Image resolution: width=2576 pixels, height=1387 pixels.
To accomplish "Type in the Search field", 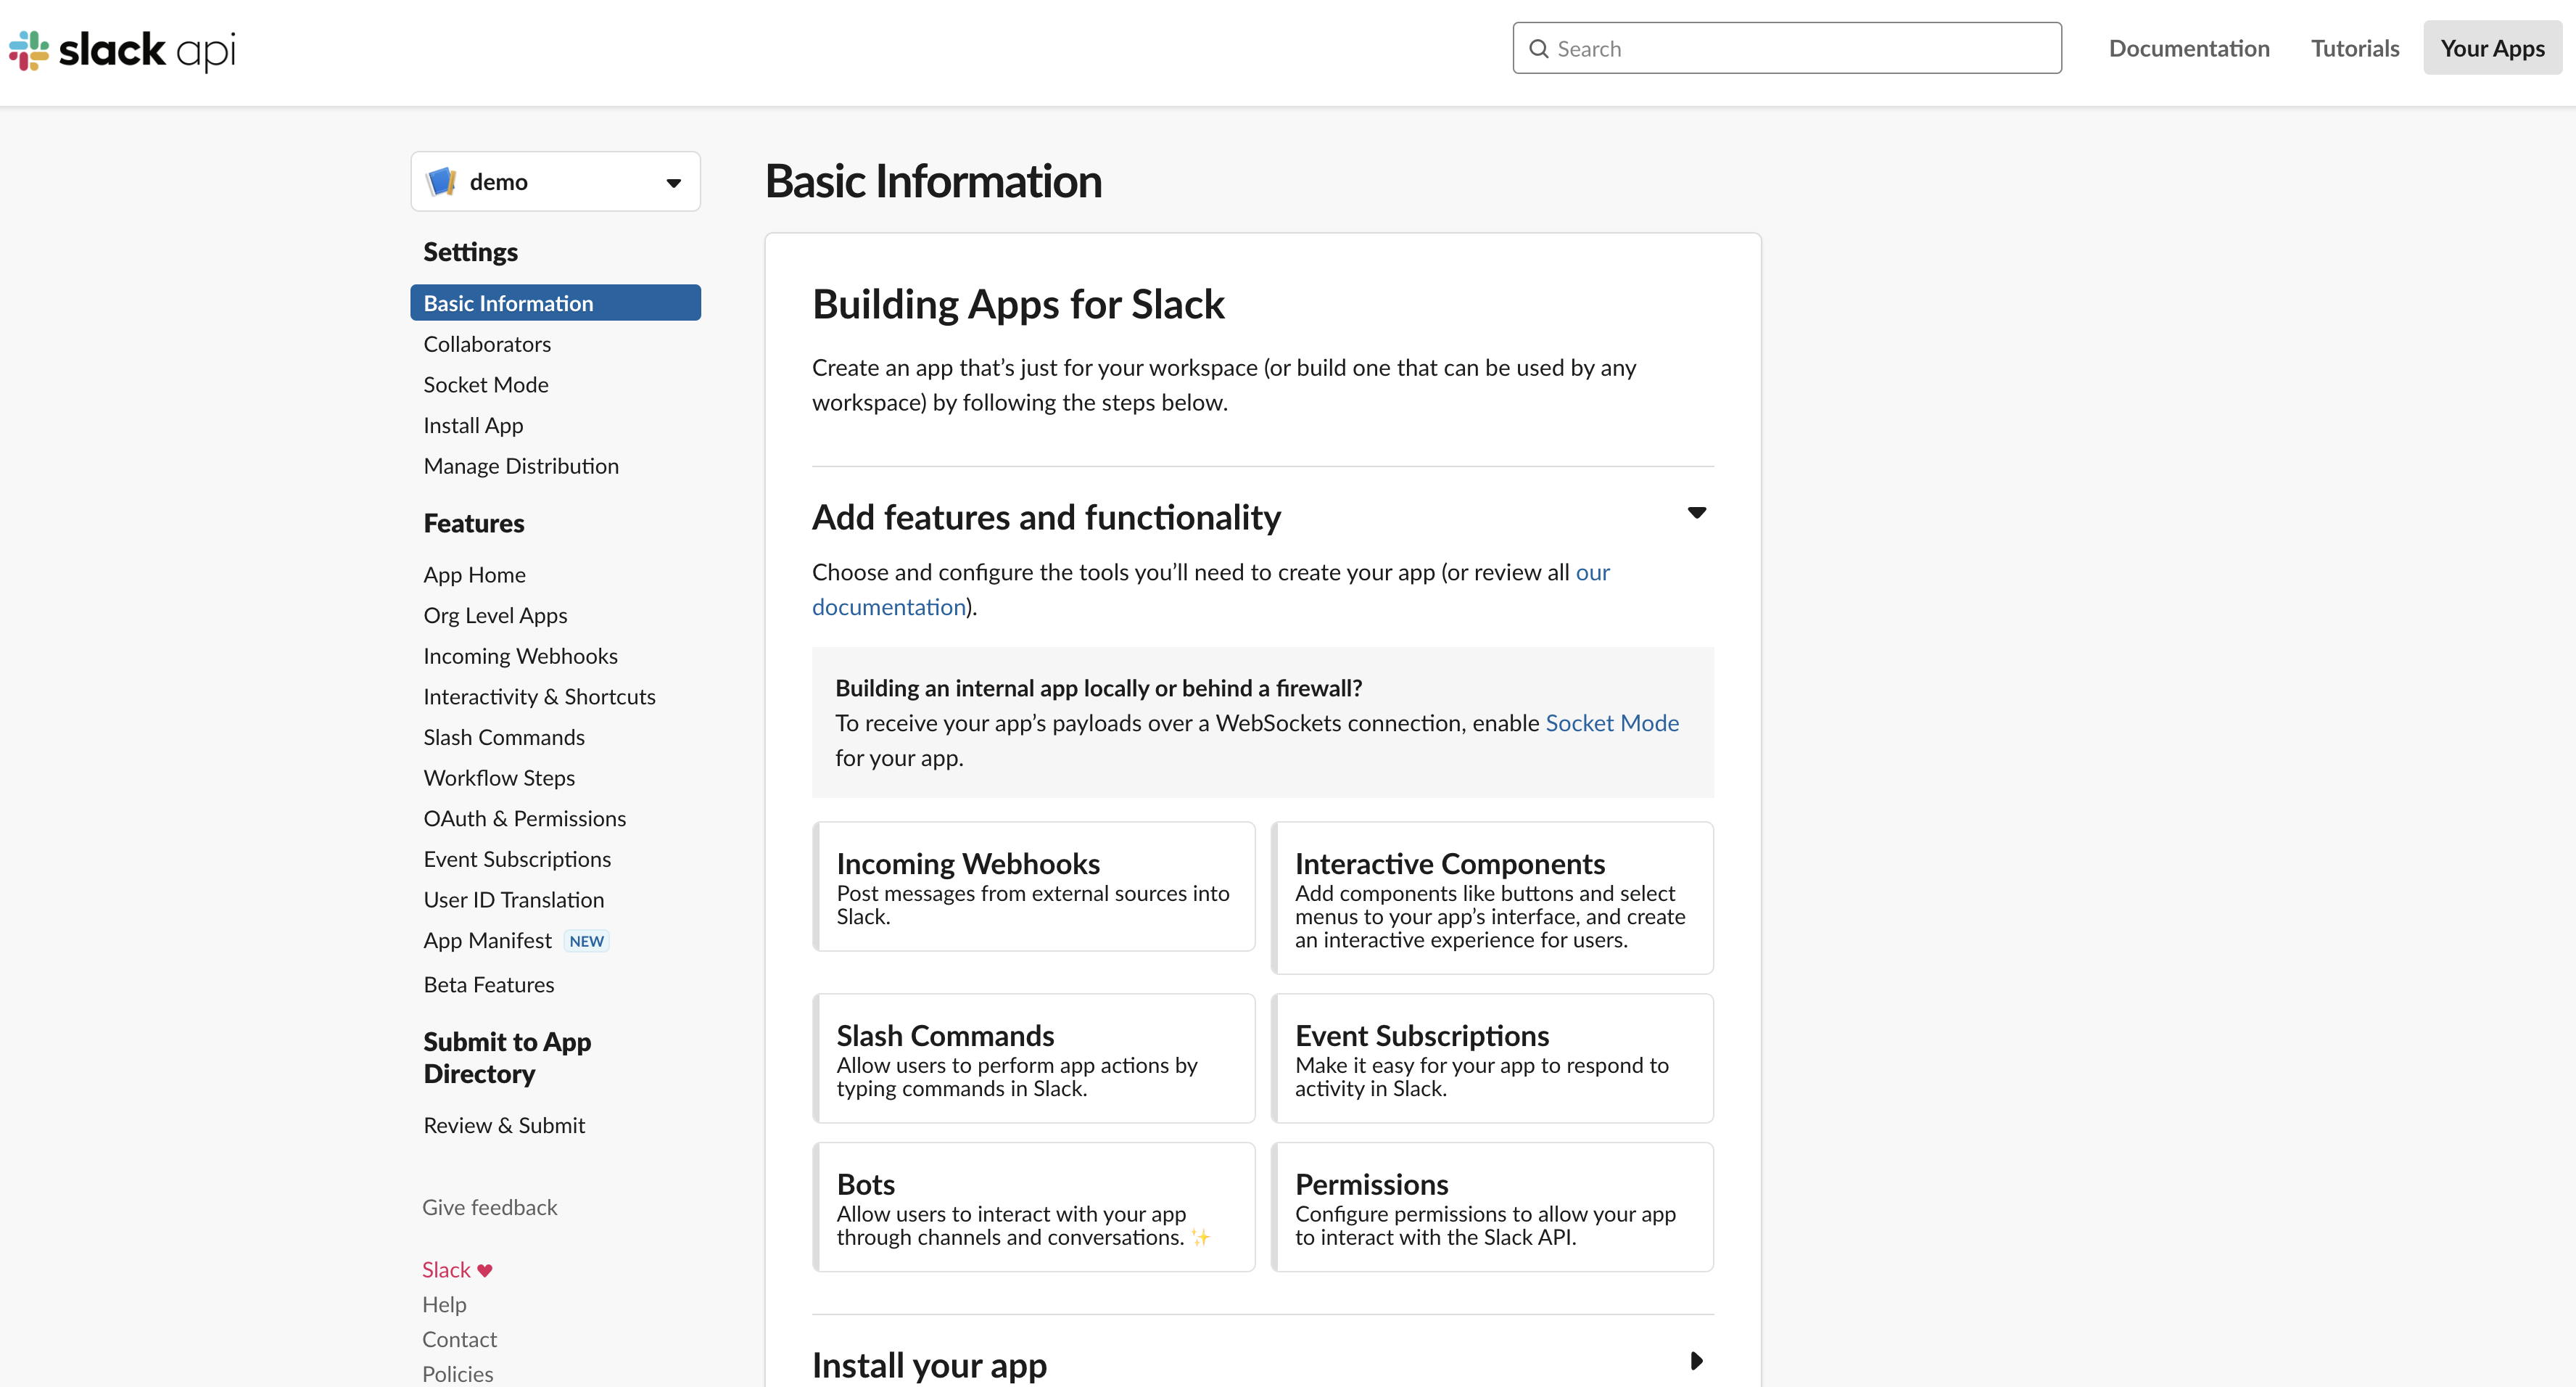I will click(1800, 49).
